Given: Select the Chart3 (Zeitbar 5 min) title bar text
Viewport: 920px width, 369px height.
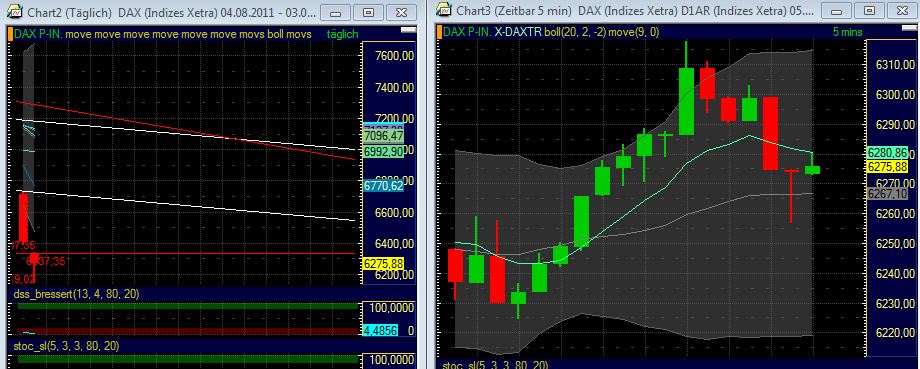Looking at the screenshot, I should tap(635, 10).
